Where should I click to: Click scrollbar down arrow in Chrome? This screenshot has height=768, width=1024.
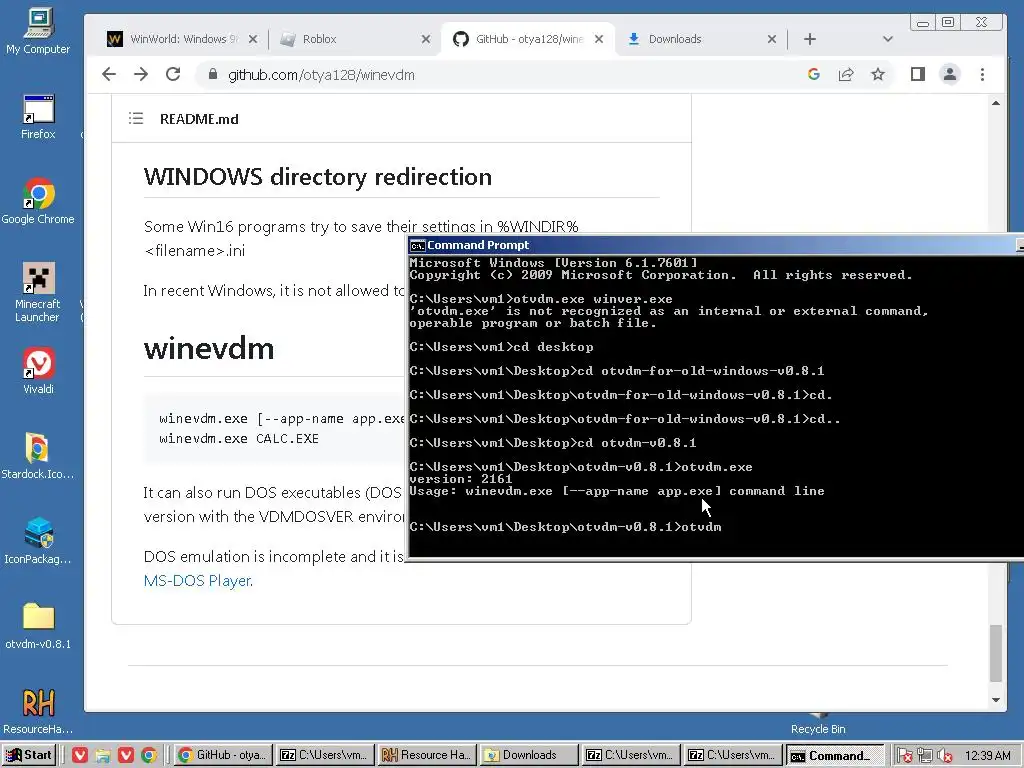995,700
